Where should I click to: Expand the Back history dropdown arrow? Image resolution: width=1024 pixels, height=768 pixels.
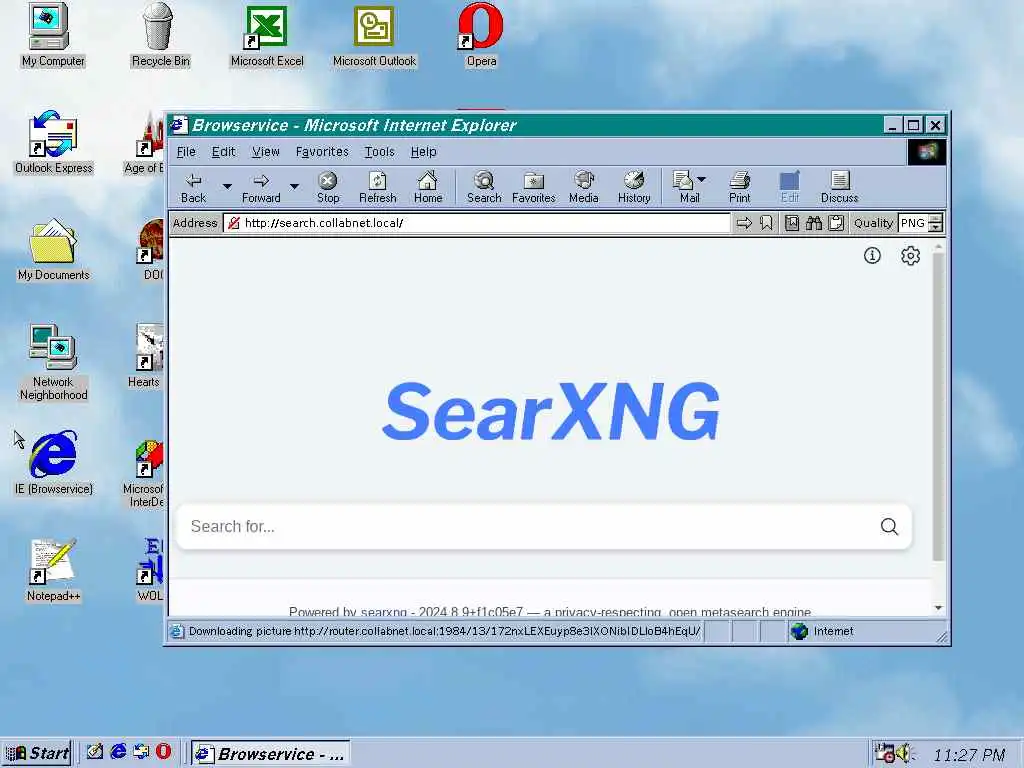point(227,187)
